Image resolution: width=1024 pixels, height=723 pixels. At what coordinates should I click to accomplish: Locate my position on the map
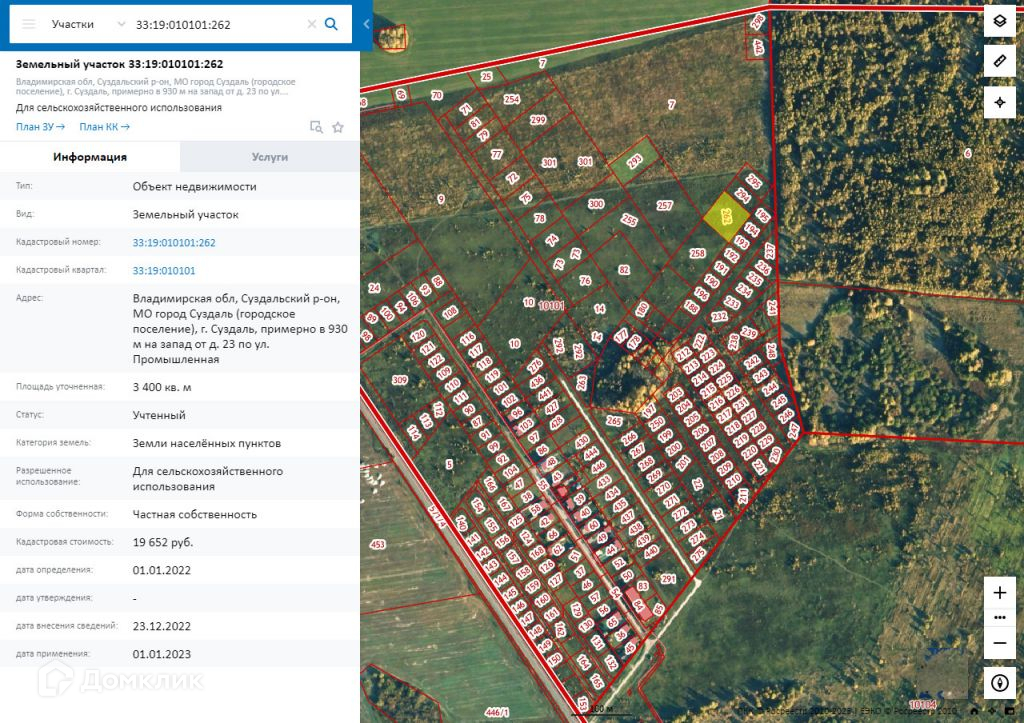pyautogui.click(x=1000, y=103)
